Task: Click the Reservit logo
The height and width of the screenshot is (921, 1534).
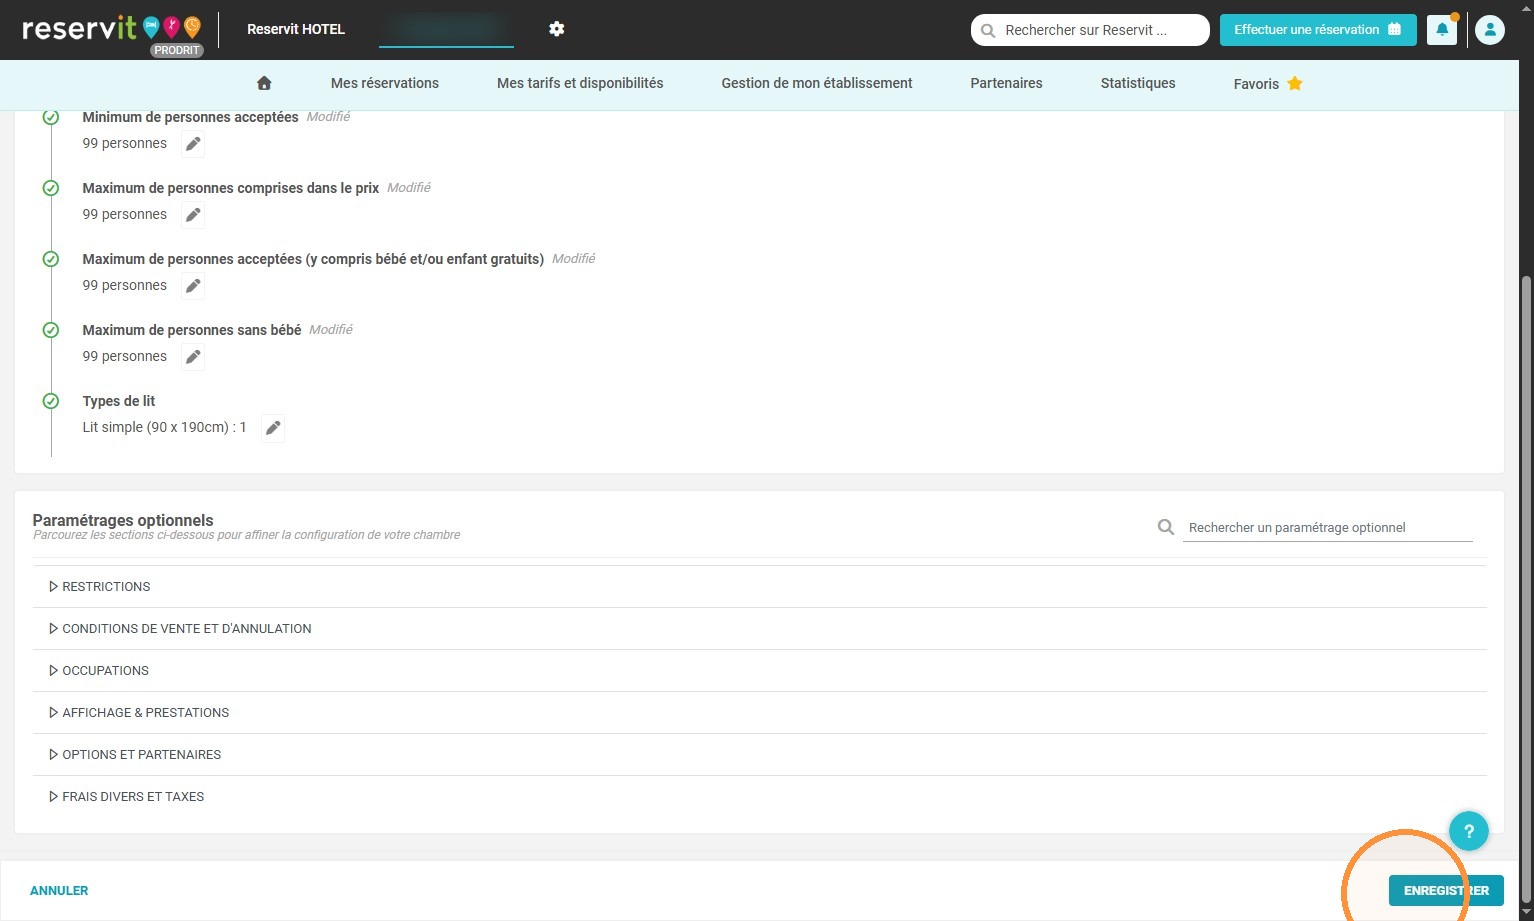Action: click(110, 27)
